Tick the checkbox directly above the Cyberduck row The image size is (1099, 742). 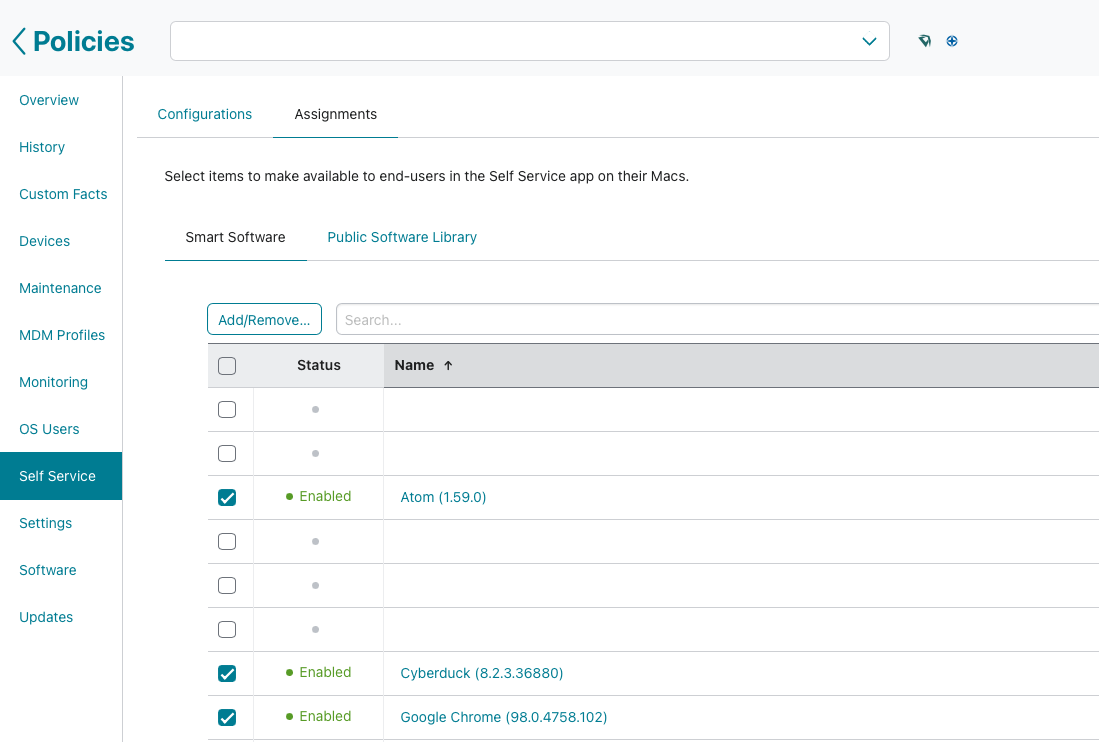click(227, 629)
